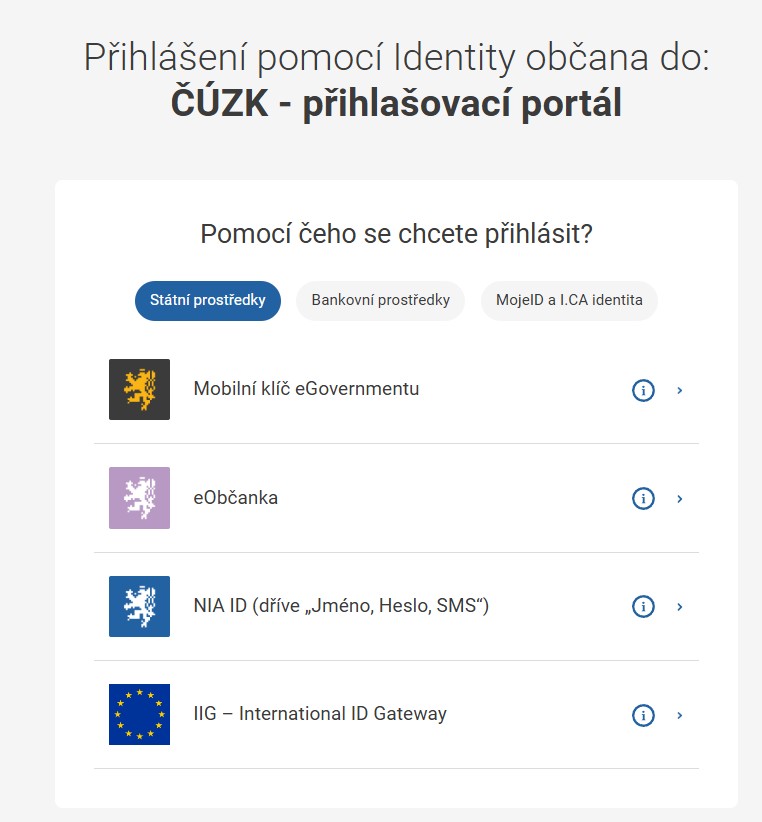Show info about eObčanka login

(643, 498)
